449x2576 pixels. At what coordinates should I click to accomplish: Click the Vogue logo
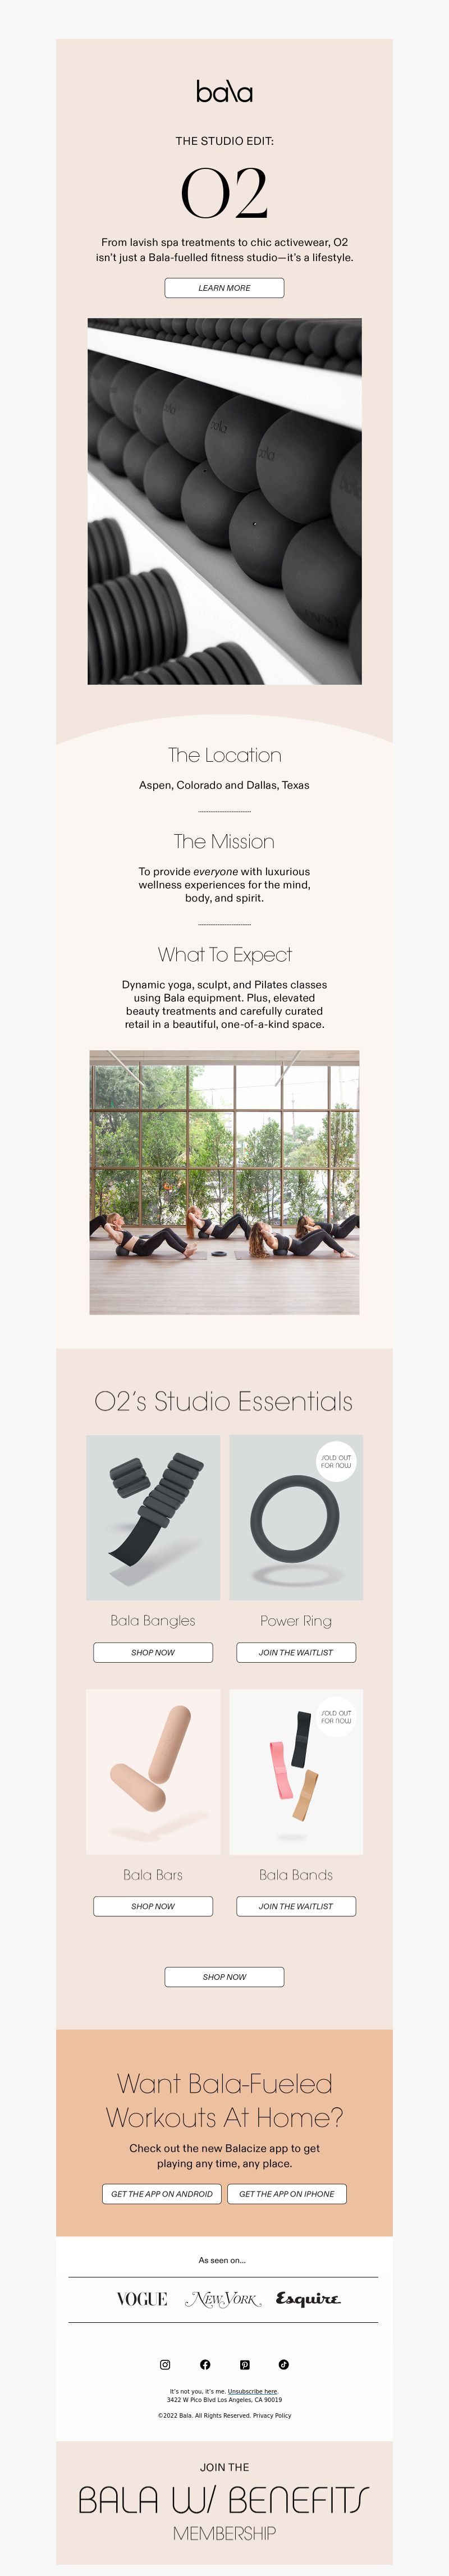pyautogui.click(x=142, y=2298)
